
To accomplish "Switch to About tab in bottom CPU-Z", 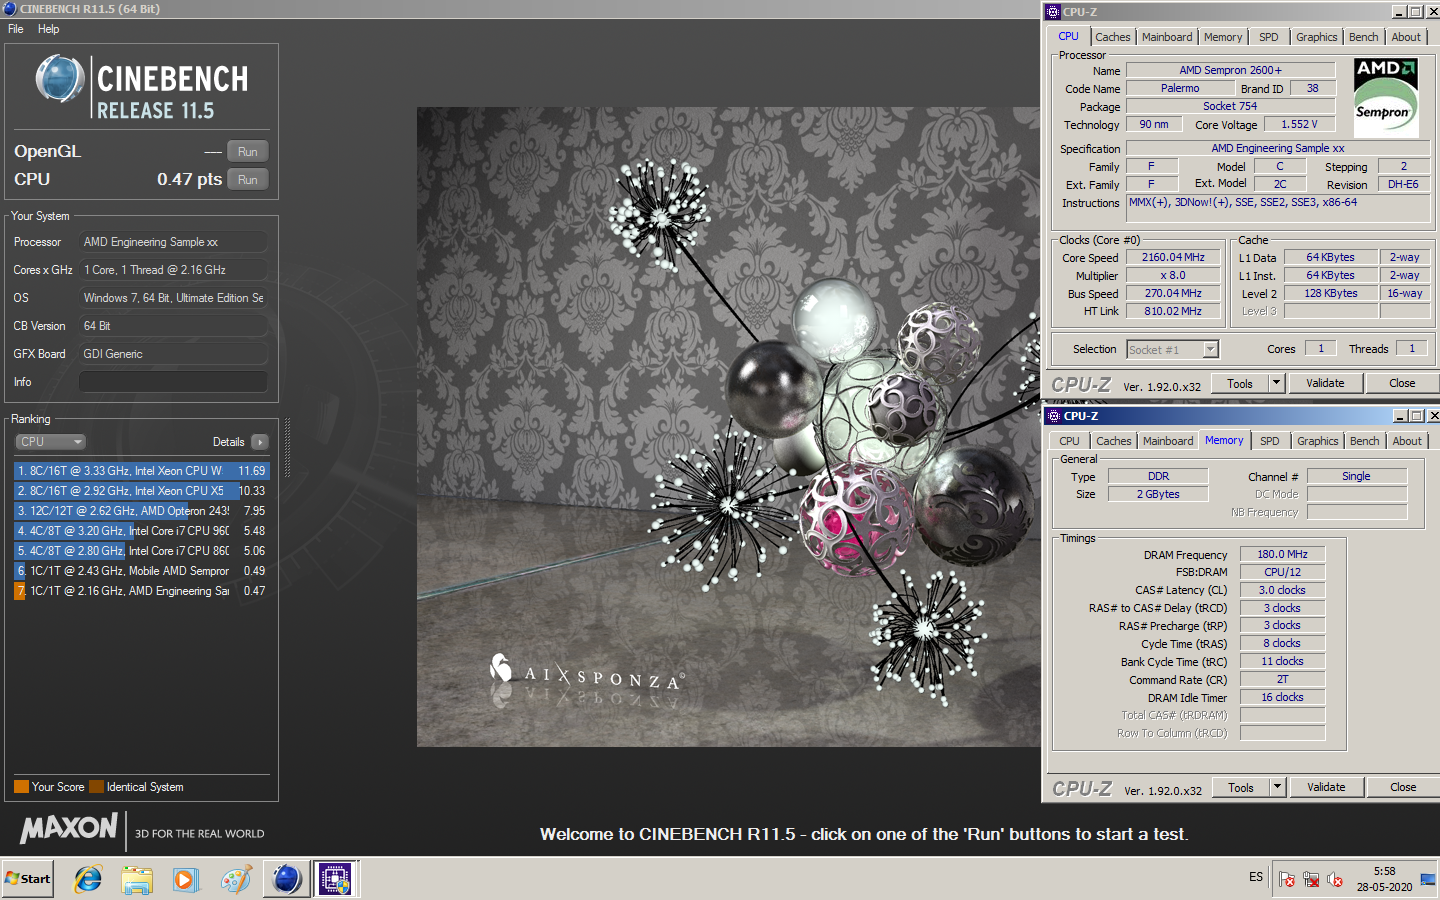I will (x=1408, y=441).
